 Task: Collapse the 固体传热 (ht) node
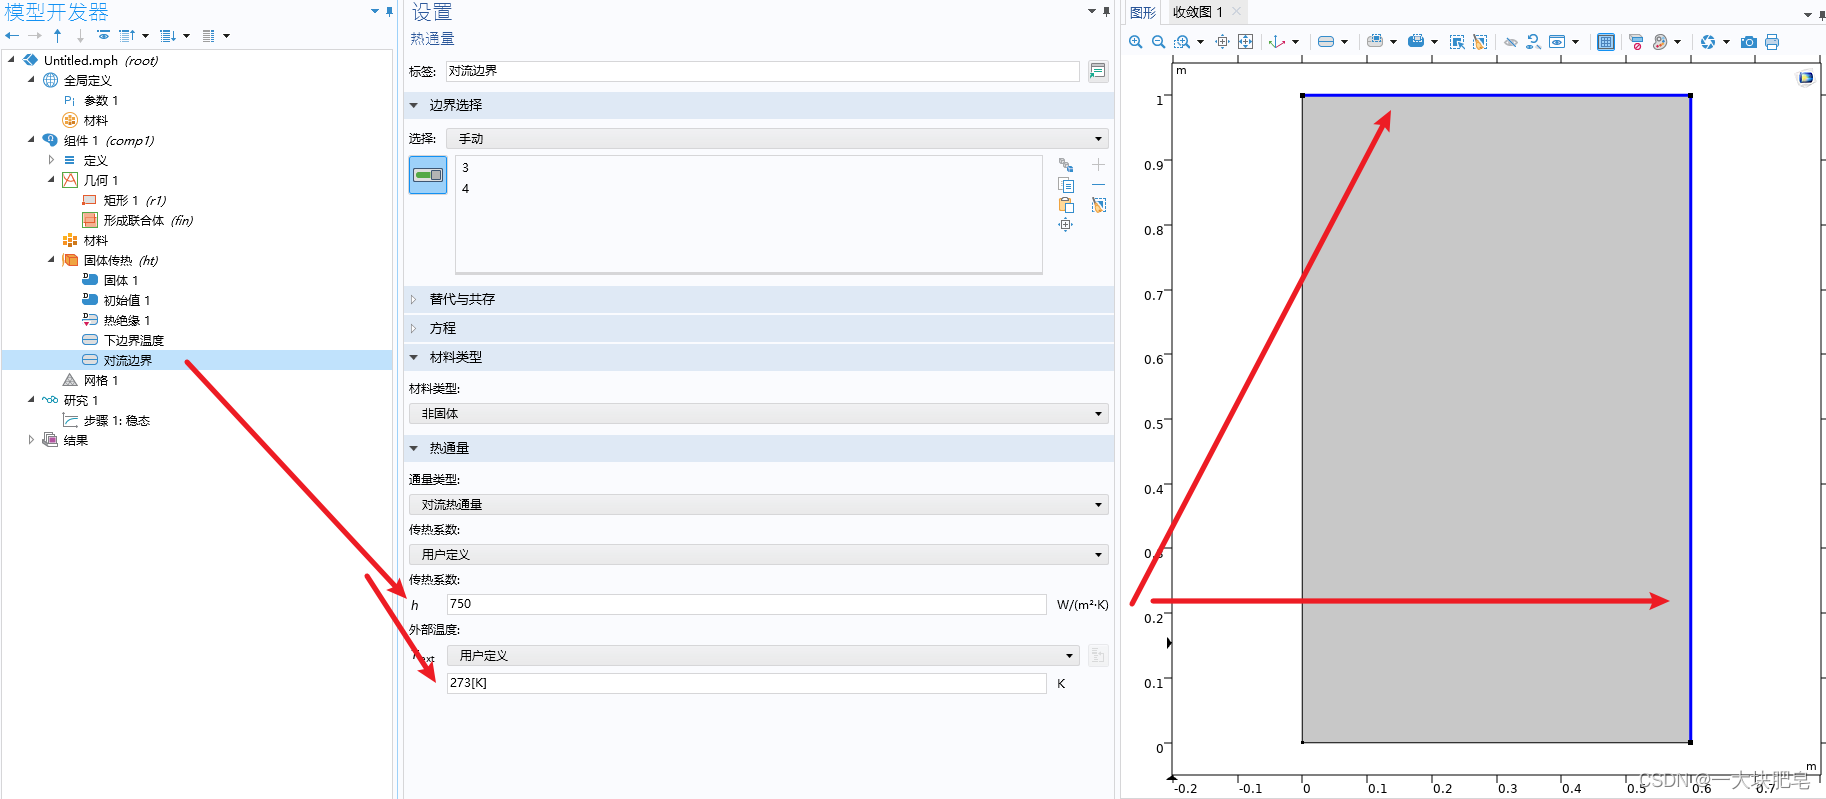(x=51, y=260)
